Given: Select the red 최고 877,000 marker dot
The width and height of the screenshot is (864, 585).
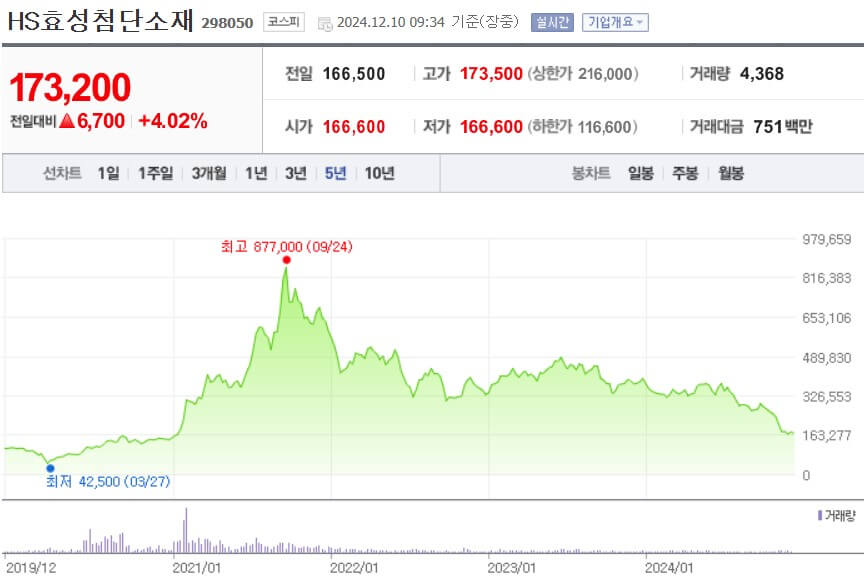Looking at the screenshot, I should [285, 259].
